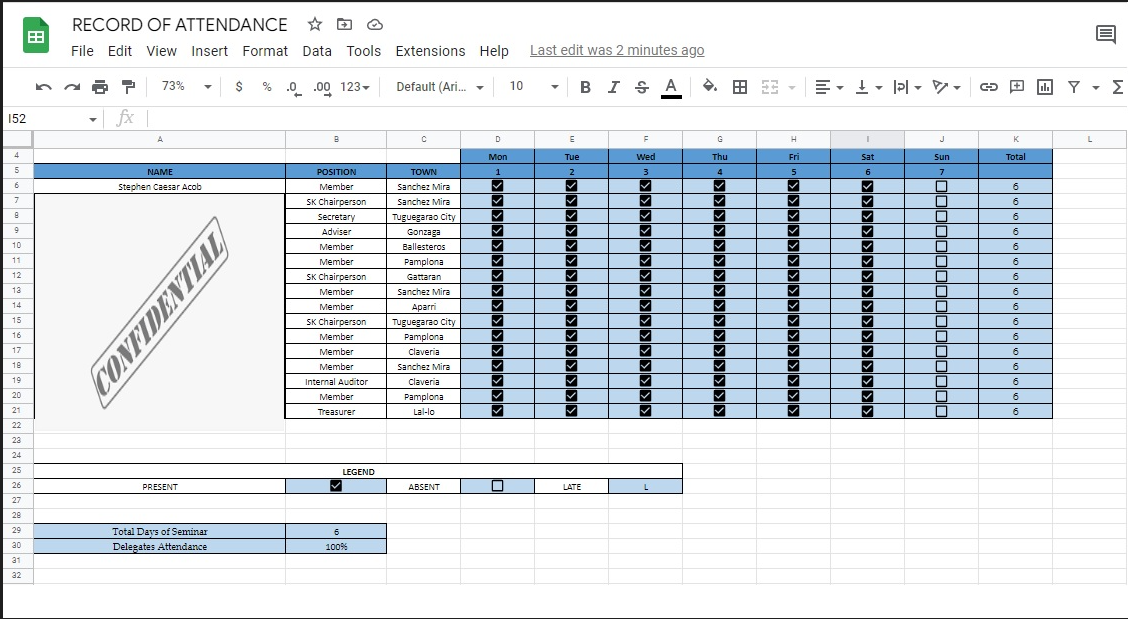1128x619 pixels.
Task: Check cloud save status icon
Action: [374, 24]
